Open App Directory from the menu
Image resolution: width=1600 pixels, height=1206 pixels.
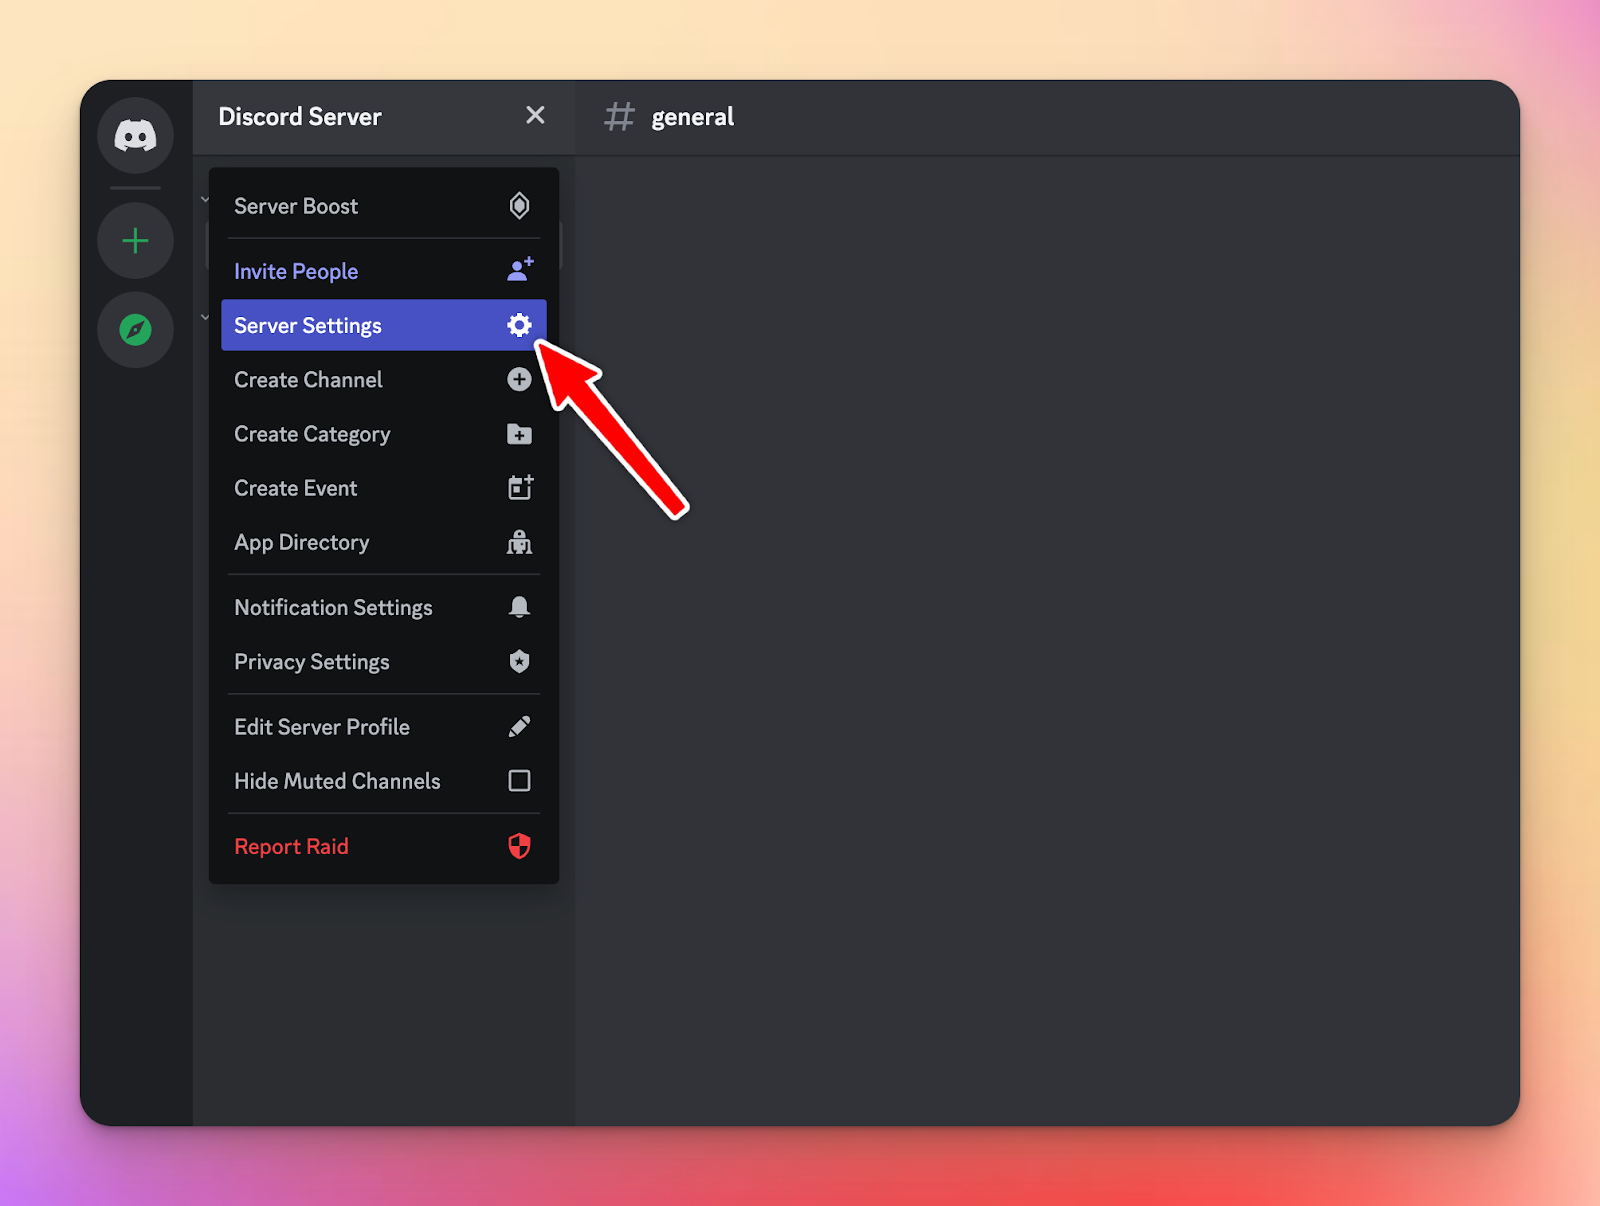384,542
